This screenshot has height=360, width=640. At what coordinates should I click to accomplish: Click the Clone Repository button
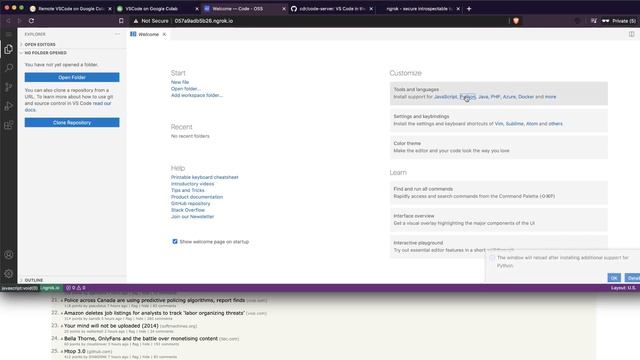[72, 122]
